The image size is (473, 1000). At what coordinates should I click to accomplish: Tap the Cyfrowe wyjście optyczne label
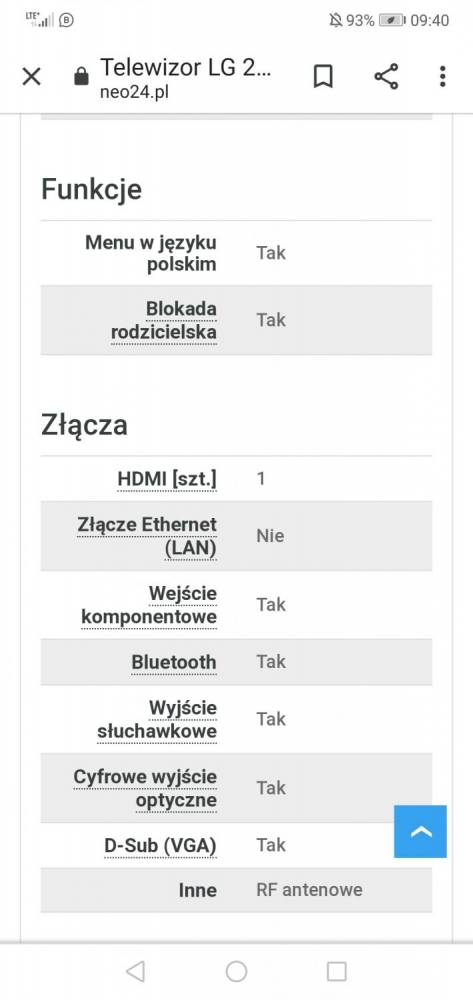(x=145, y=788)
